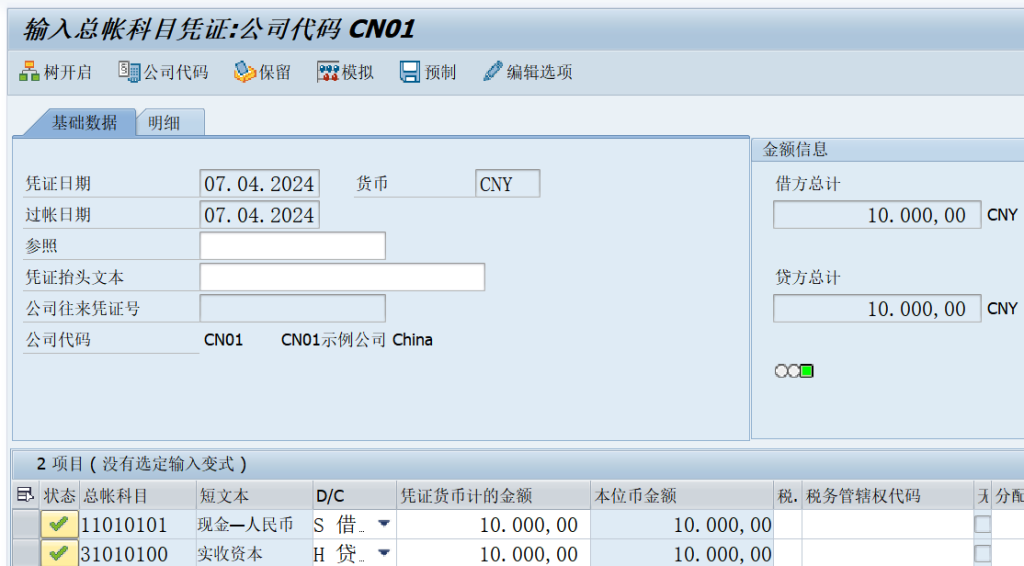Click the green status checkmark for account 31010100

point(59,554)
